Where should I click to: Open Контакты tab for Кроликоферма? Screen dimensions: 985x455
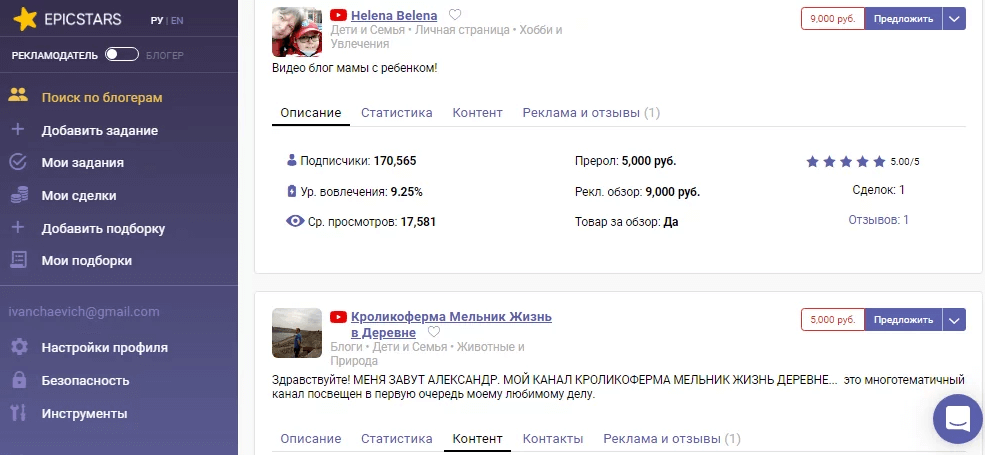(553, 439)
